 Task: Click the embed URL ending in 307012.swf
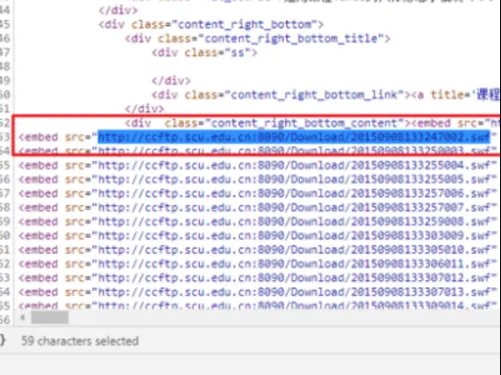click(x=295, y=278)
